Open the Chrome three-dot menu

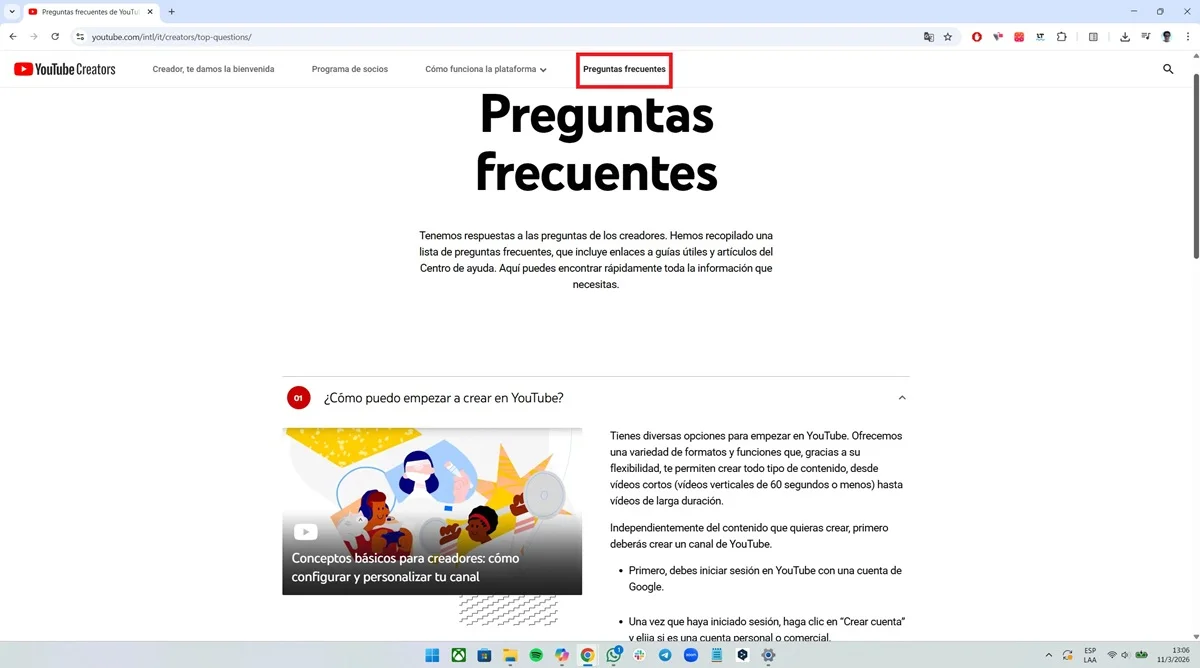1188,36
